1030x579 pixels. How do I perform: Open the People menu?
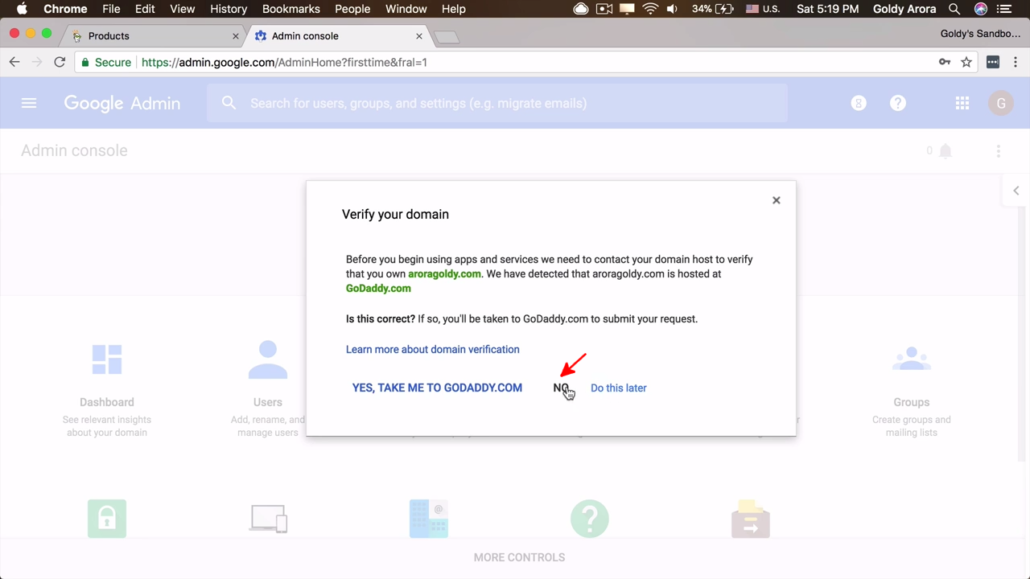coord(352,9)
